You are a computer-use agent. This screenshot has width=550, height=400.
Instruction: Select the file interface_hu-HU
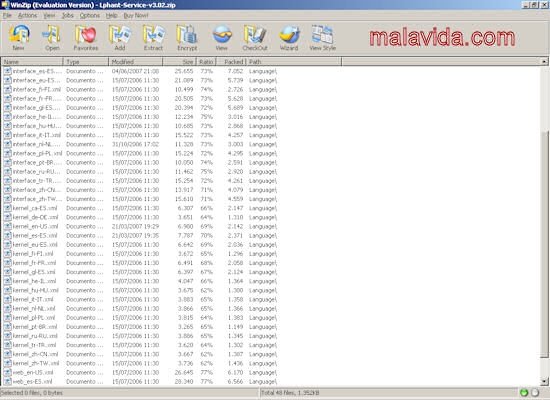click(x=37, y=126)
